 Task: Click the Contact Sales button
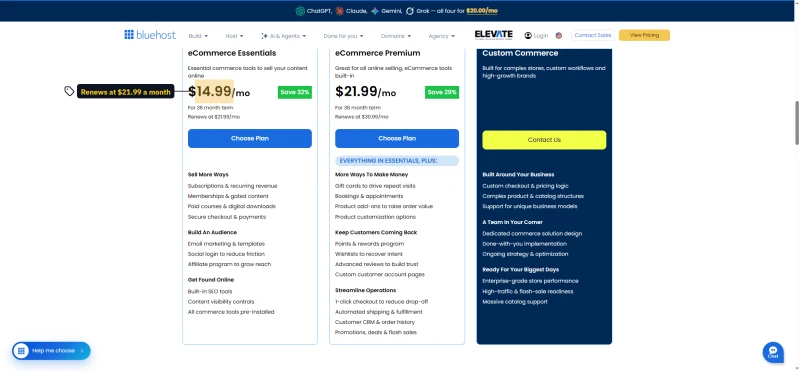tap(592, 35)
